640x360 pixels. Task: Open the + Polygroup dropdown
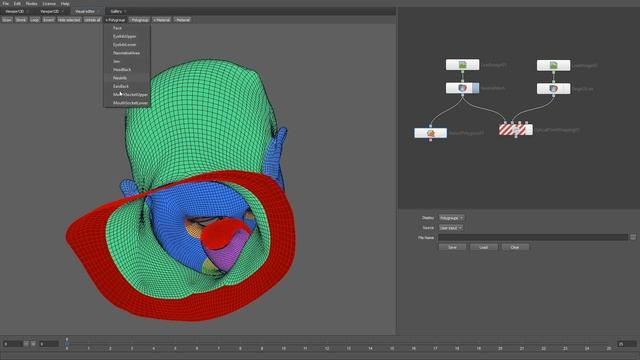click(x=115, y=20)
